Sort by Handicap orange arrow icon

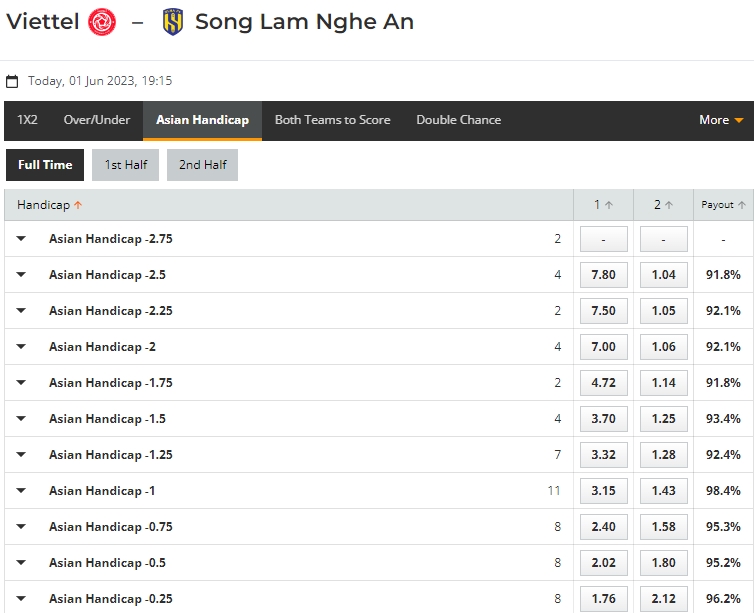tap(78, 205)
